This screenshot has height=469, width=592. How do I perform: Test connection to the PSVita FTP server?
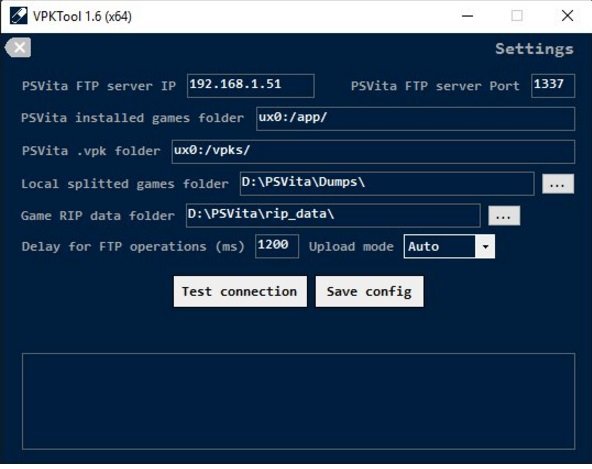[240, 292]
